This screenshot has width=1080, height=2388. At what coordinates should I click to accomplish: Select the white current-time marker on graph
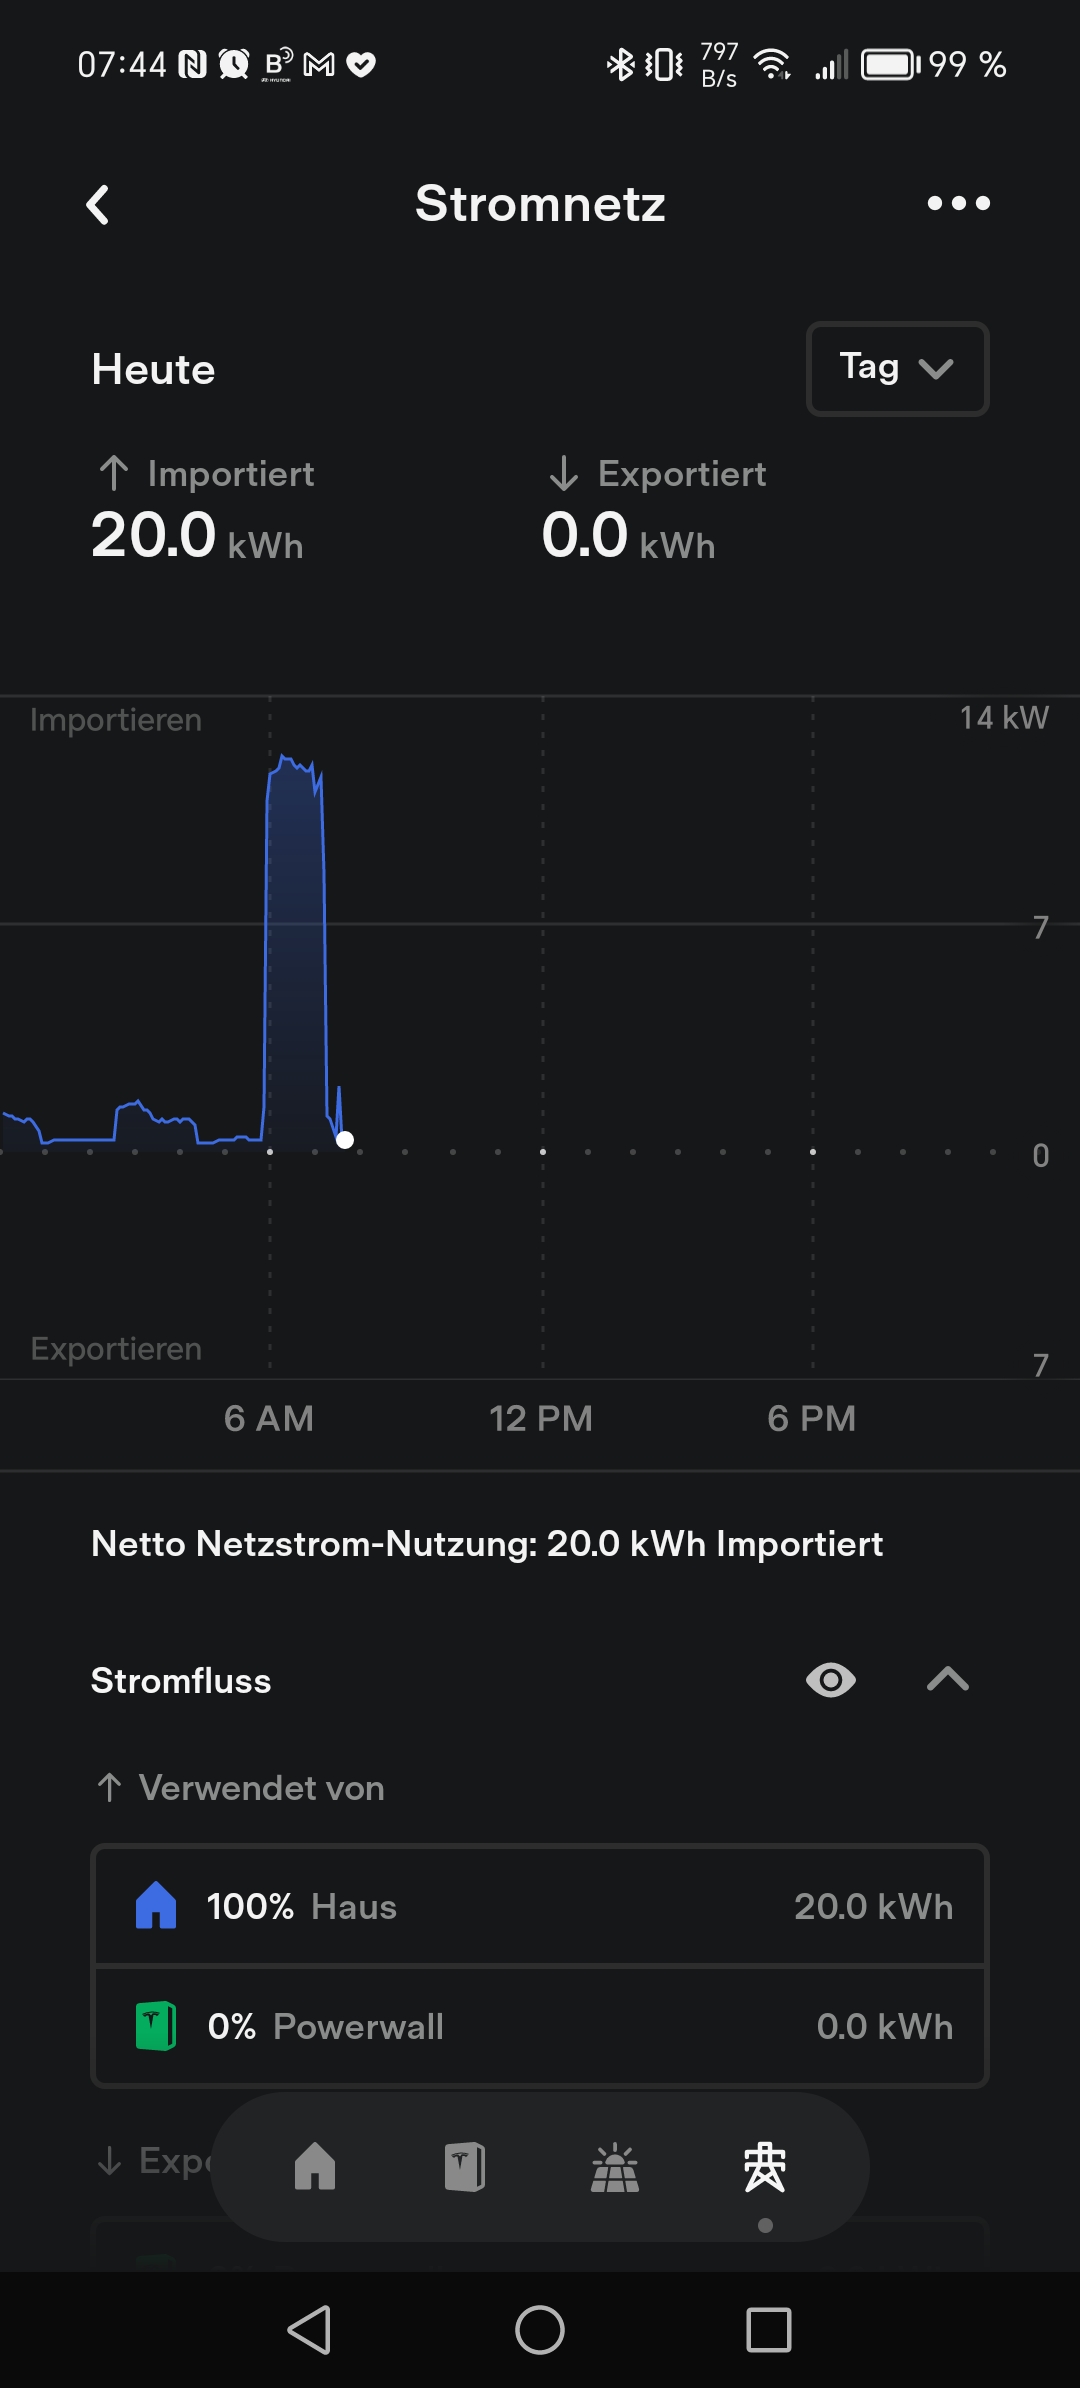click(x=345, y=1140)
